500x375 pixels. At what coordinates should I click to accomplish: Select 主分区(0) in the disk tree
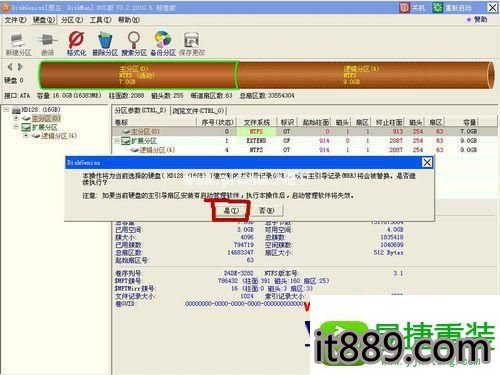[x=46, y=118]
